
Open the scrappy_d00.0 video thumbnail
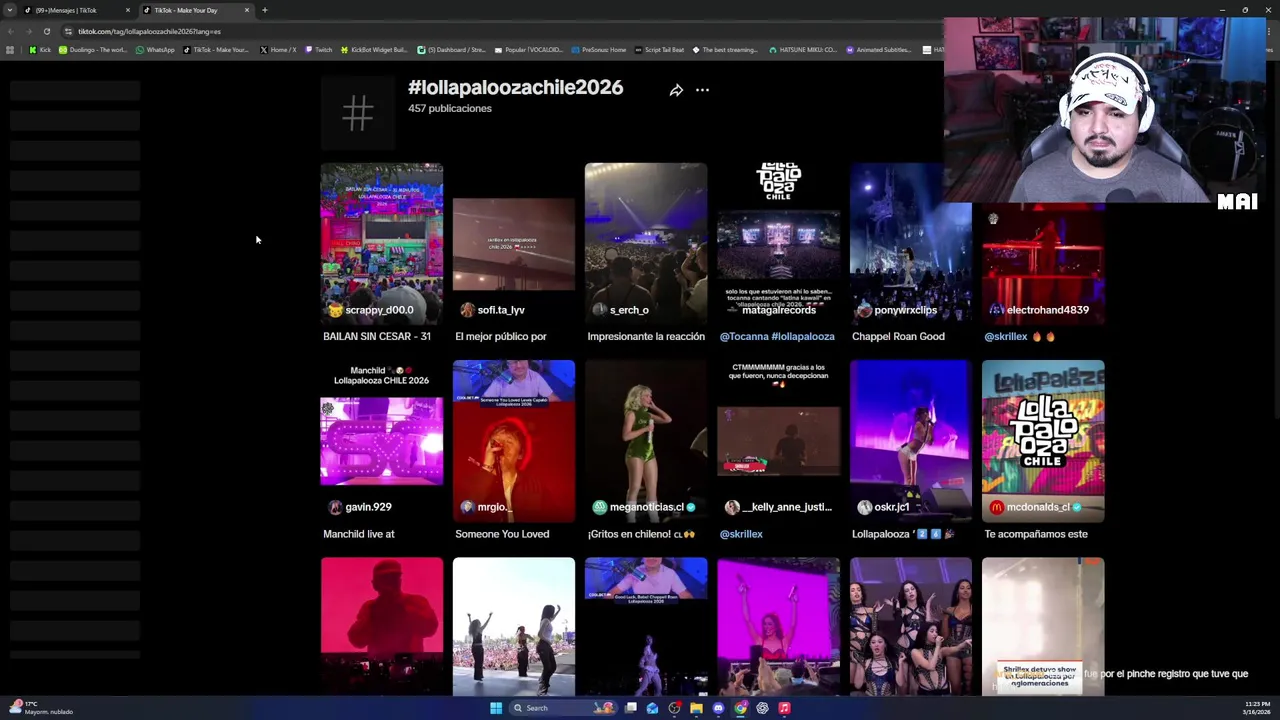coord(381,244)
